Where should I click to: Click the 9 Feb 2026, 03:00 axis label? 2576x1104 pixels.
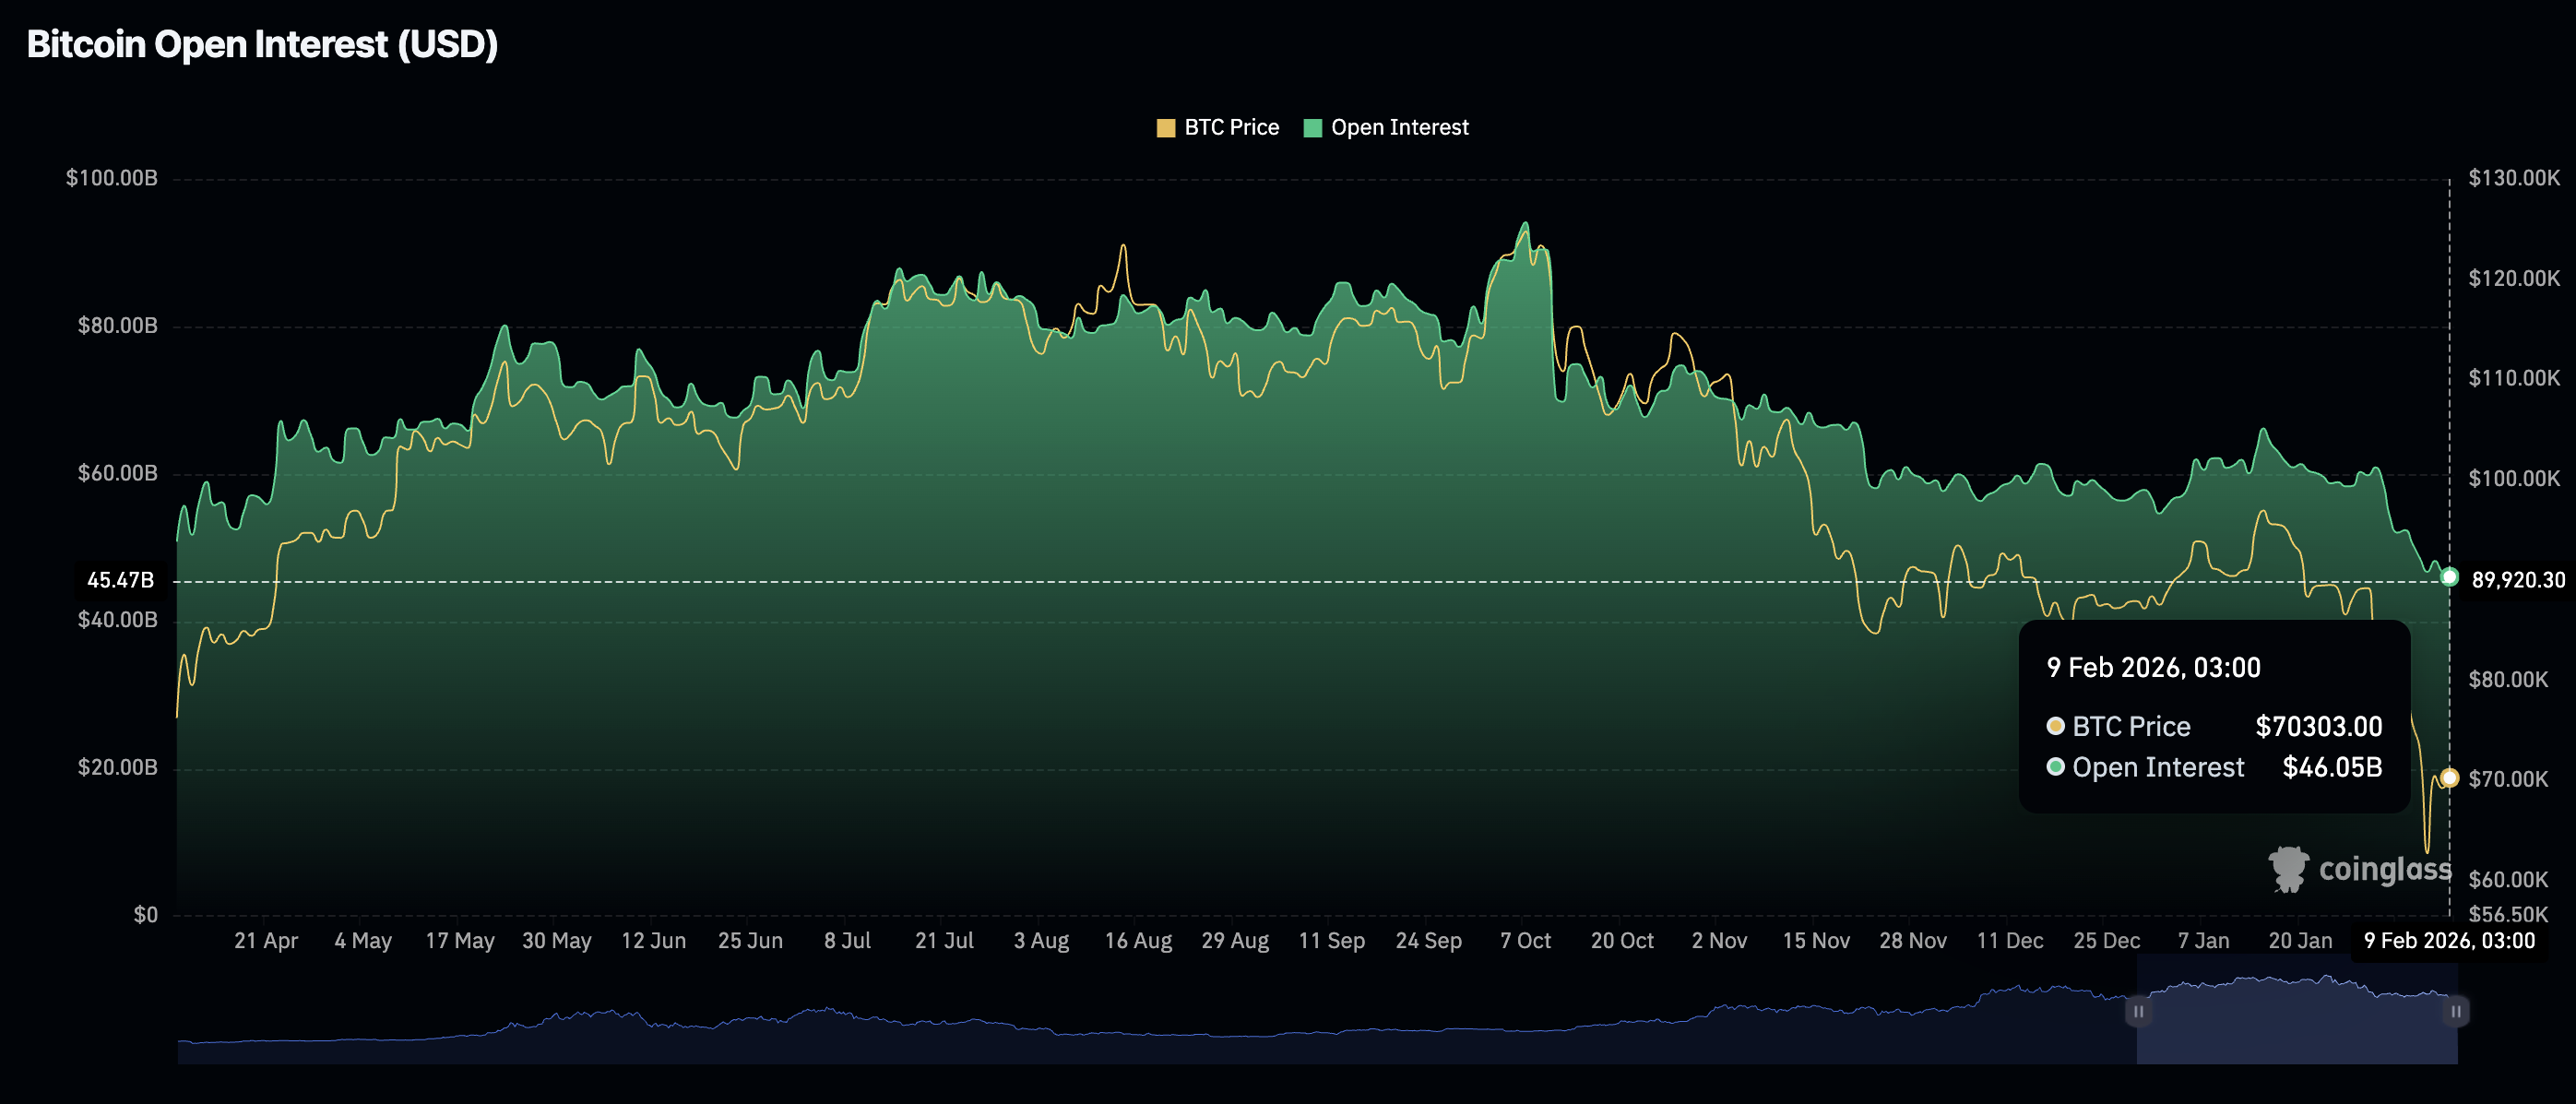click(2448, 941)
